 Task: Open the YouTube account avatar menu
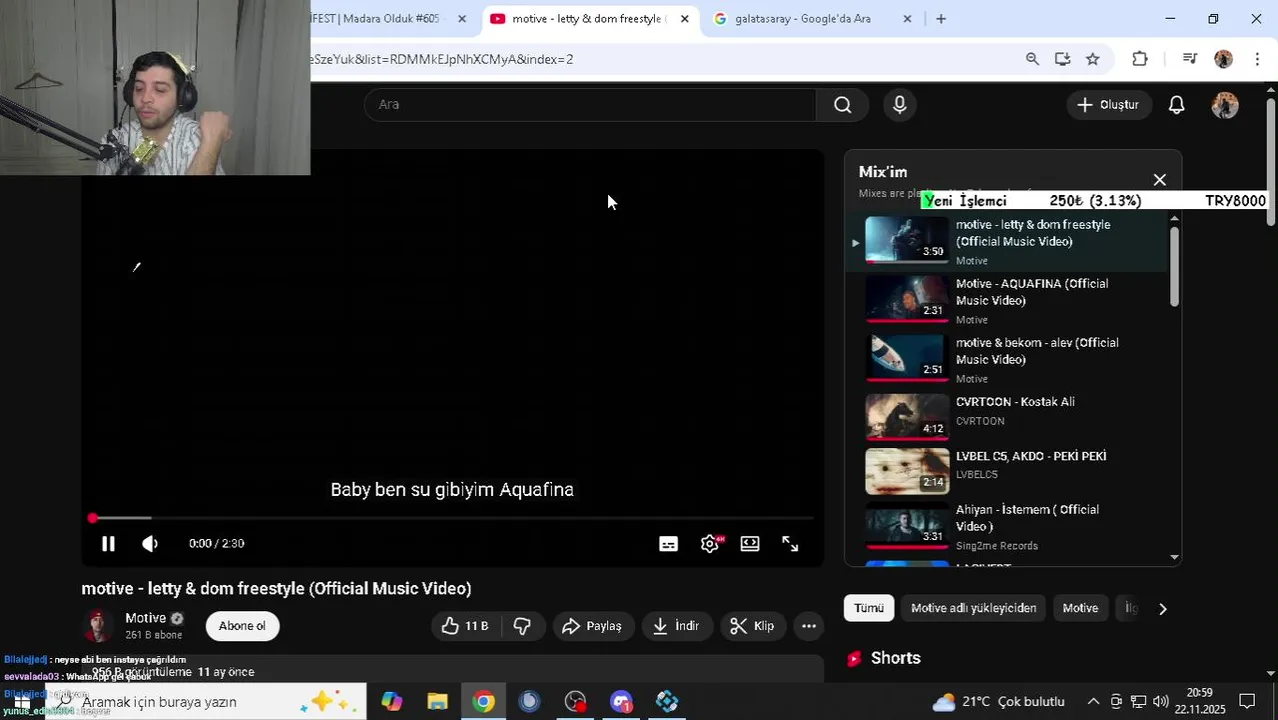coord(1225,105)
